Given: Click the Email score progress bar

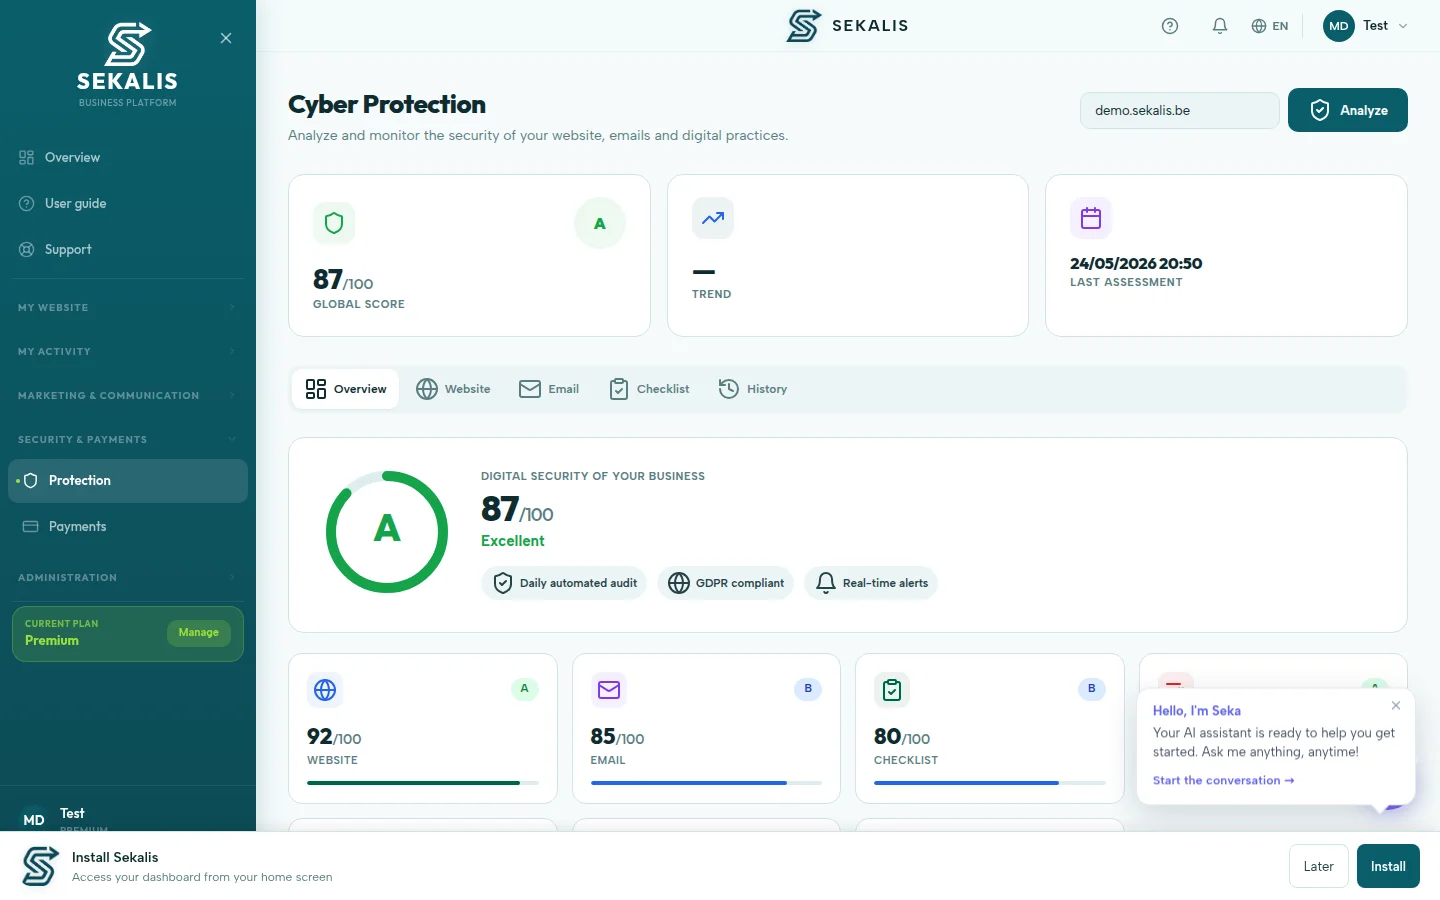Looking at the screenshot, I should pos(706,783).
